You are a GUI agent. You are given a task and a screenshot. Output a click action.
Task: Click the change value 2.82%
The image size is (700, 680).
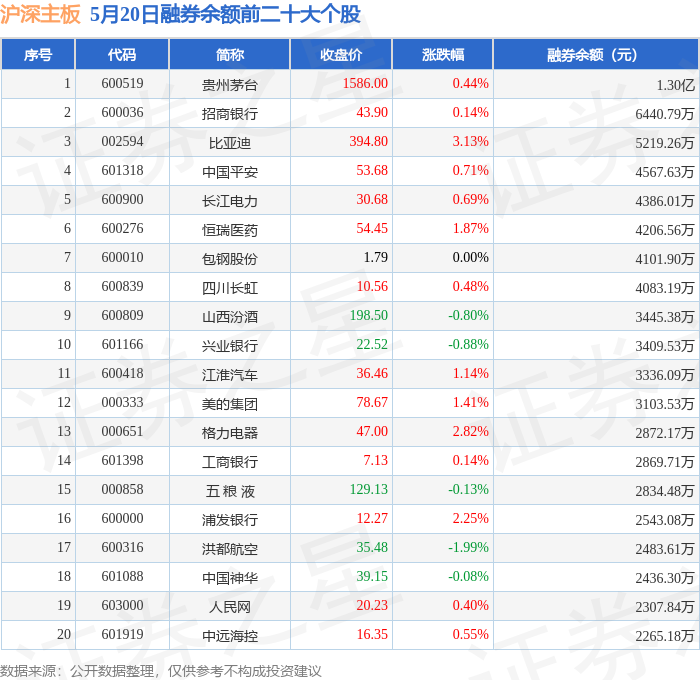[x=471, y=432]
